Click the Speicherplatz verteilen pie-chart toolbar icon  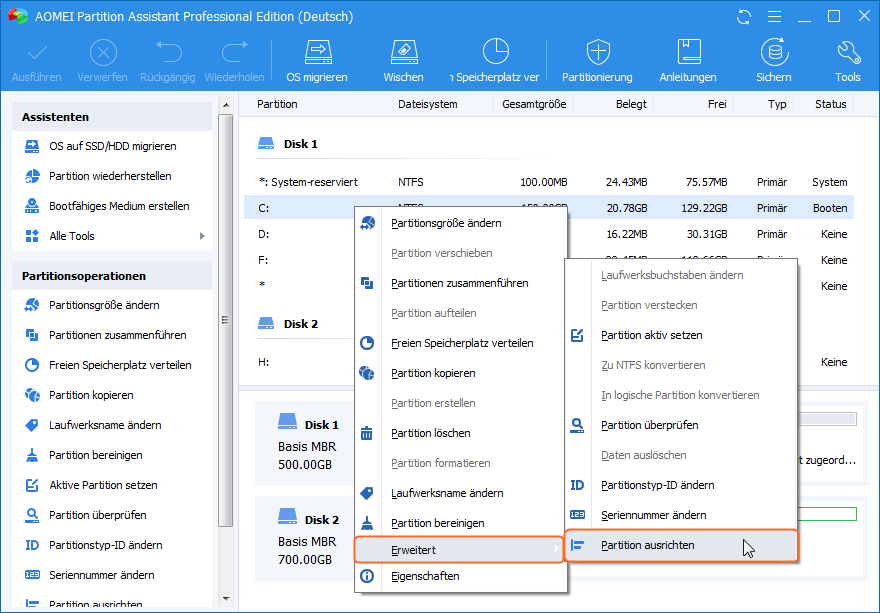point(496,52)
